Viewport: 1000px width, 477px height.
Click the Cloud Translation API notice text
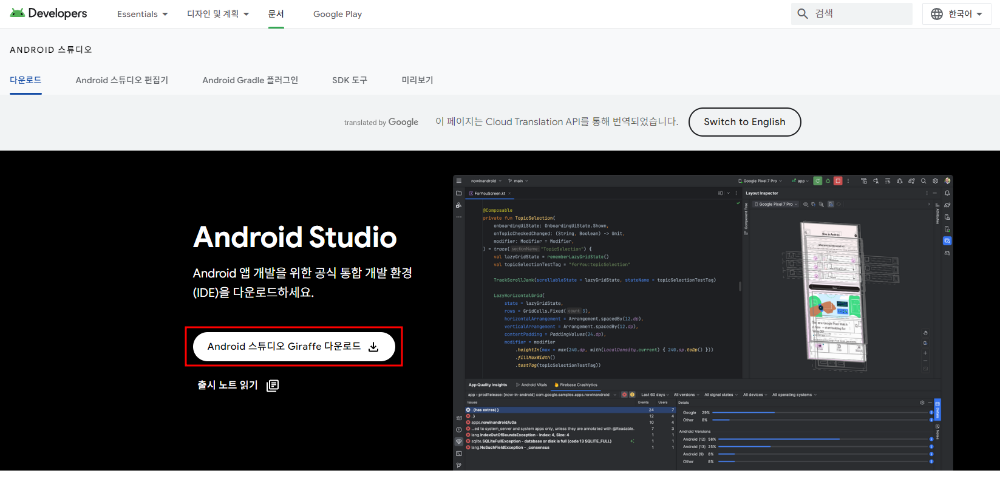point(557,121)
